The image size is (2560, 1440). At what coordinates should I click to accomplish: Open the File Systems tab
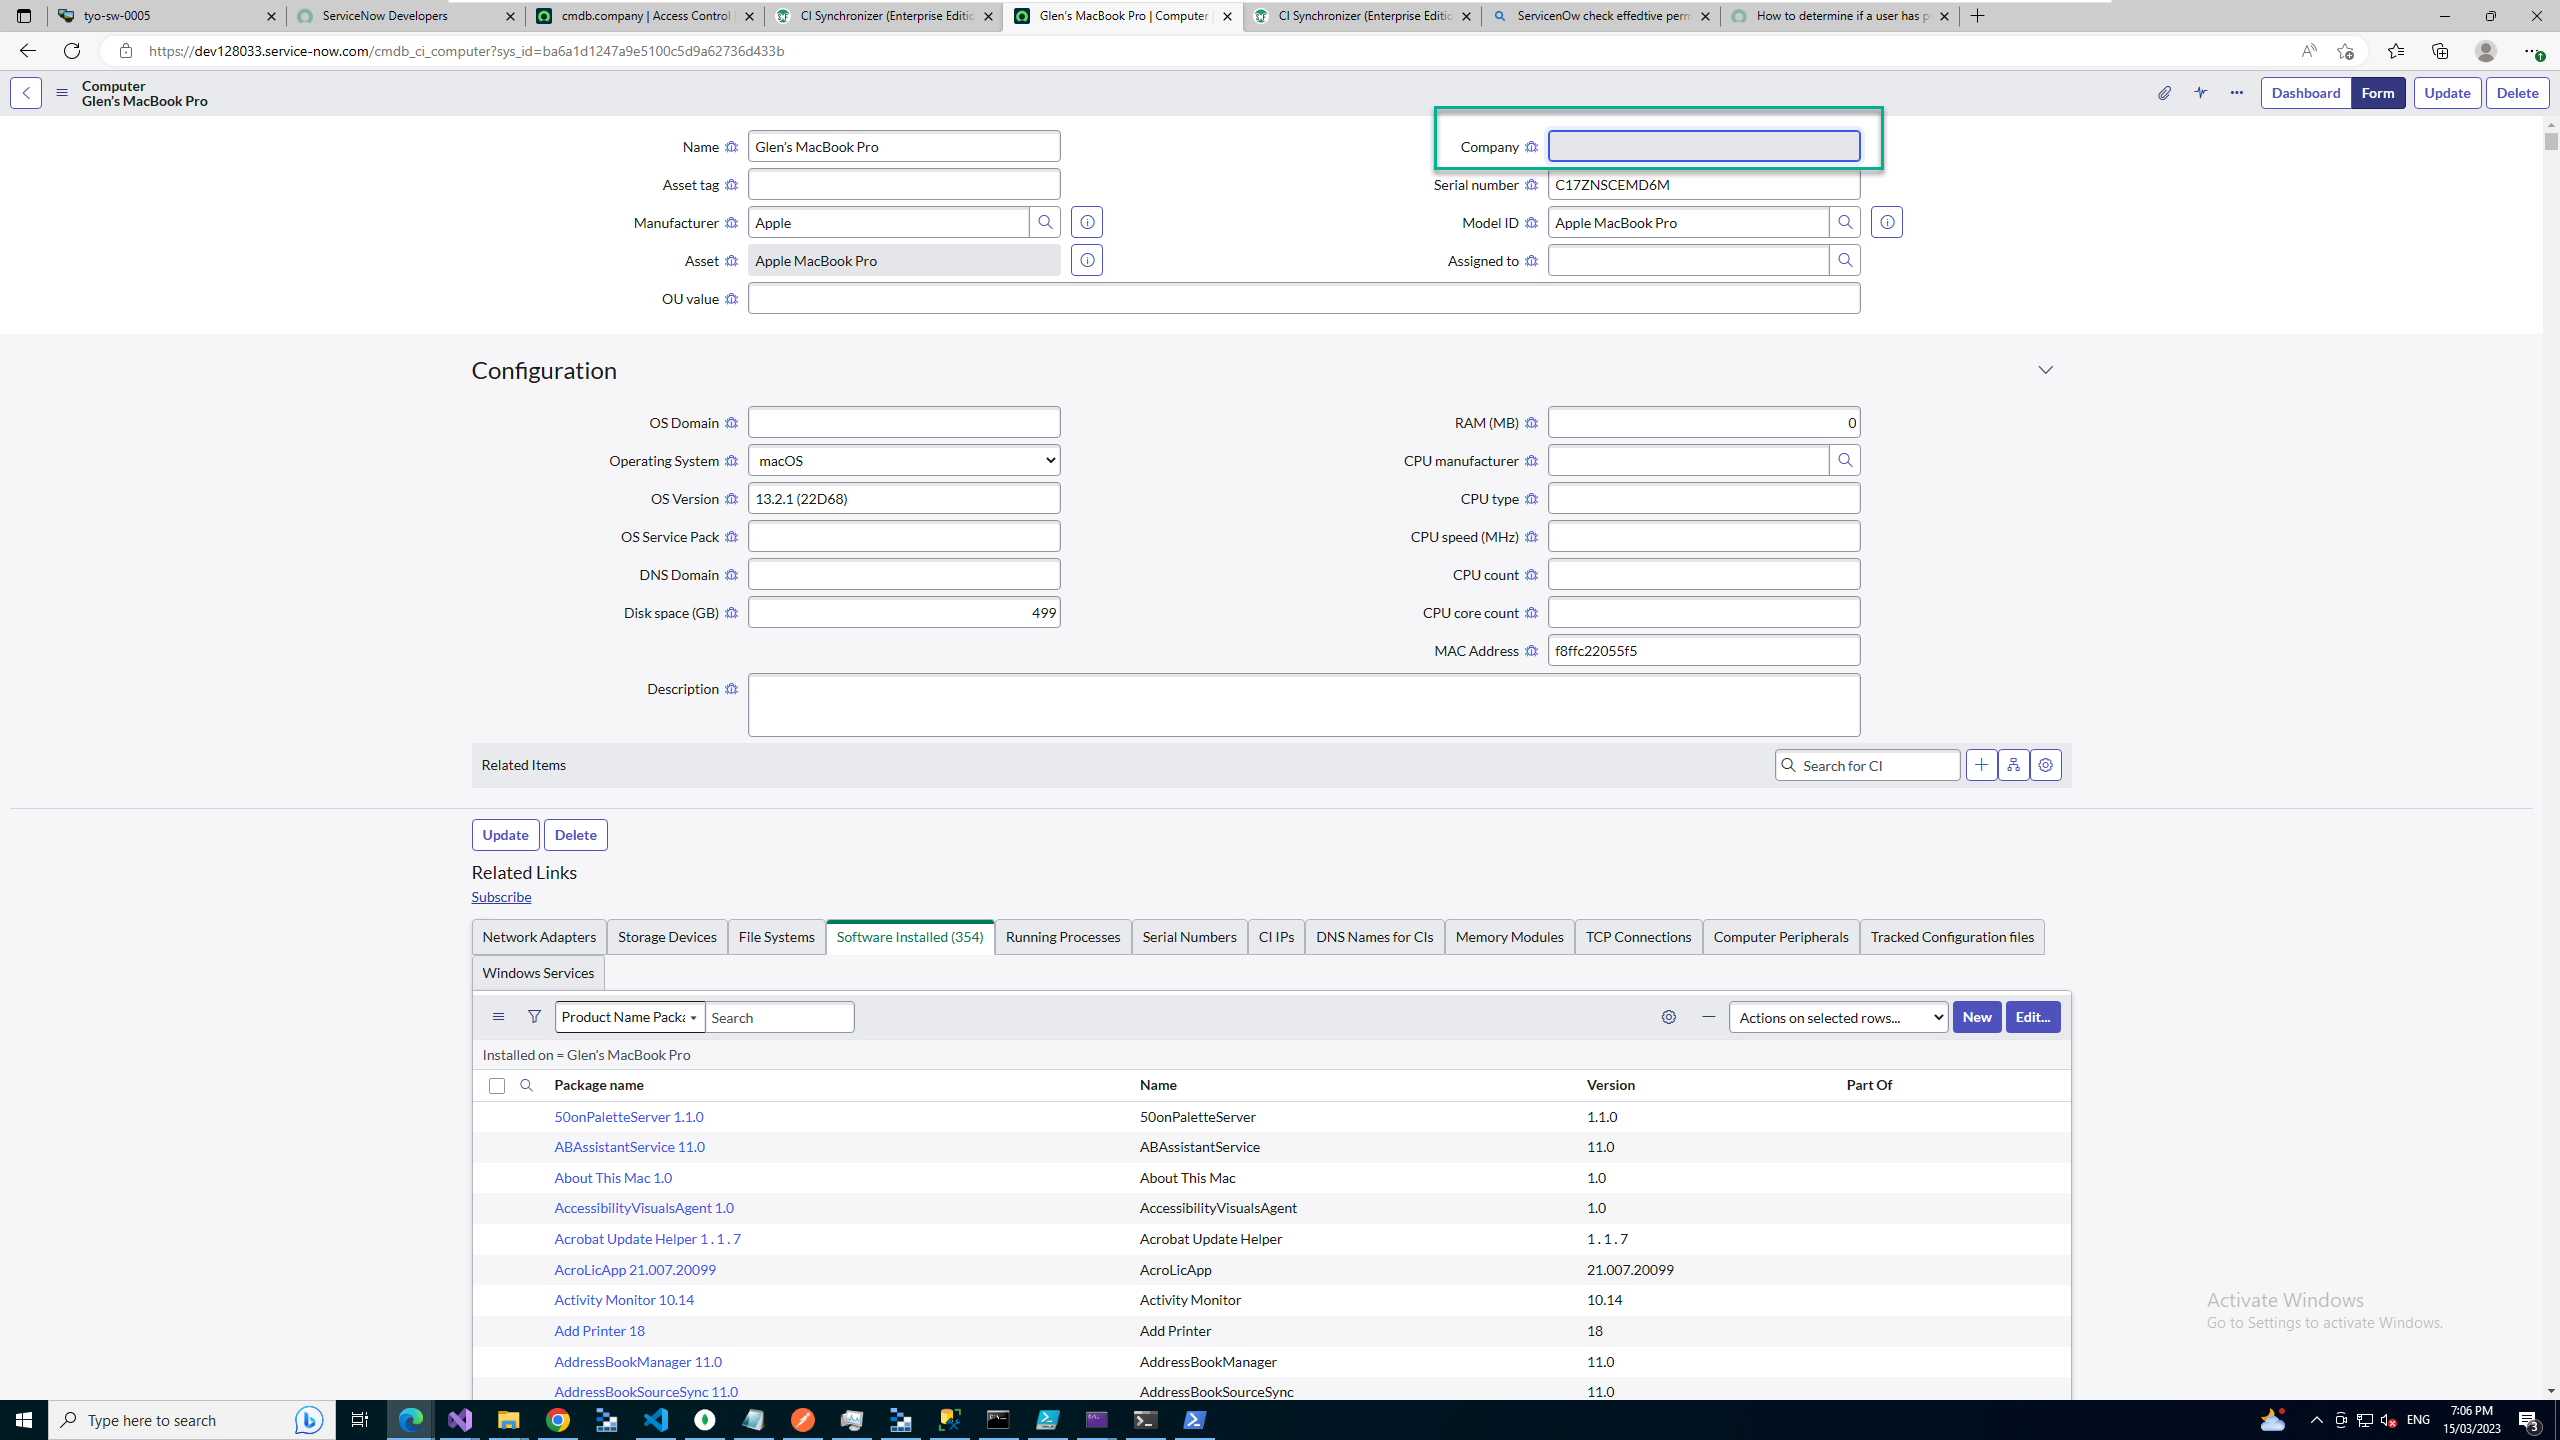click(777, 937)
